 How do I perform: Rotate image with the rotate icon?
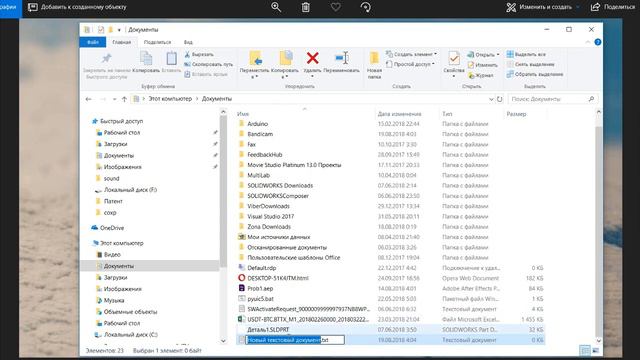pyautogui.click(x=366, y=7)
